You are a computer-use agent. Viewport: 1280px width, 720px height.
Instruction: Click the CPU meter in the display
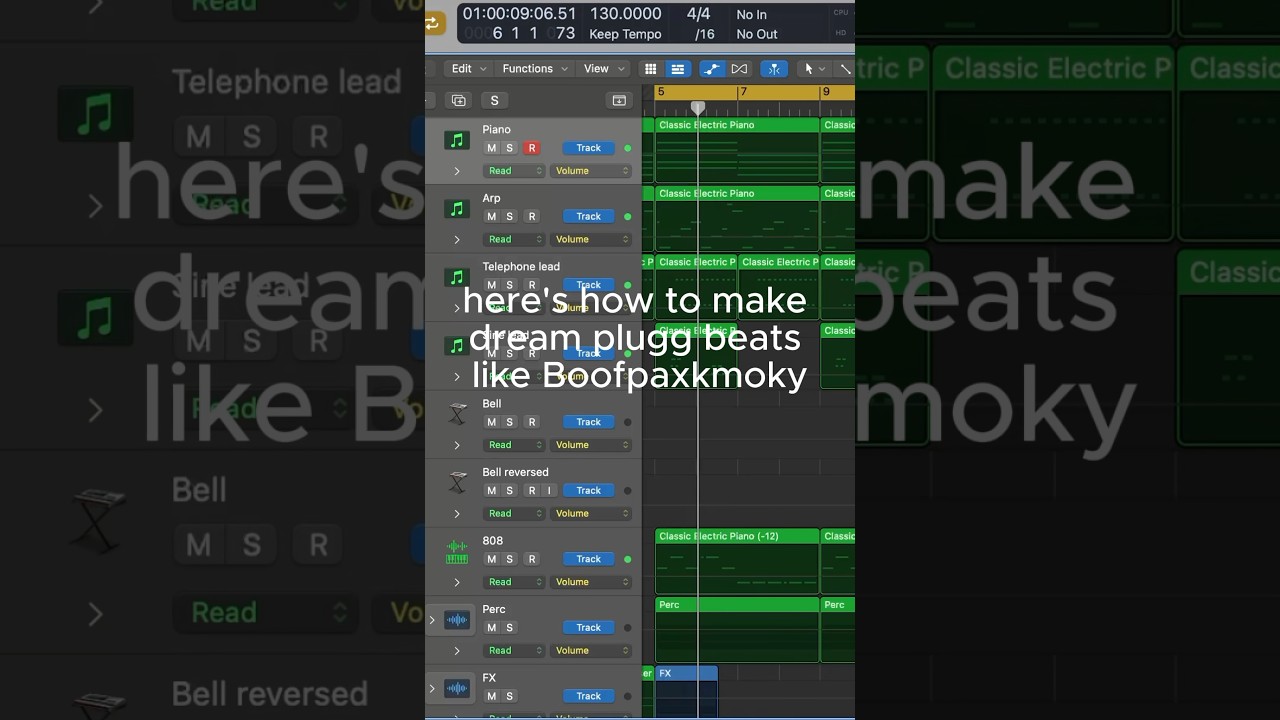point(841,13)
